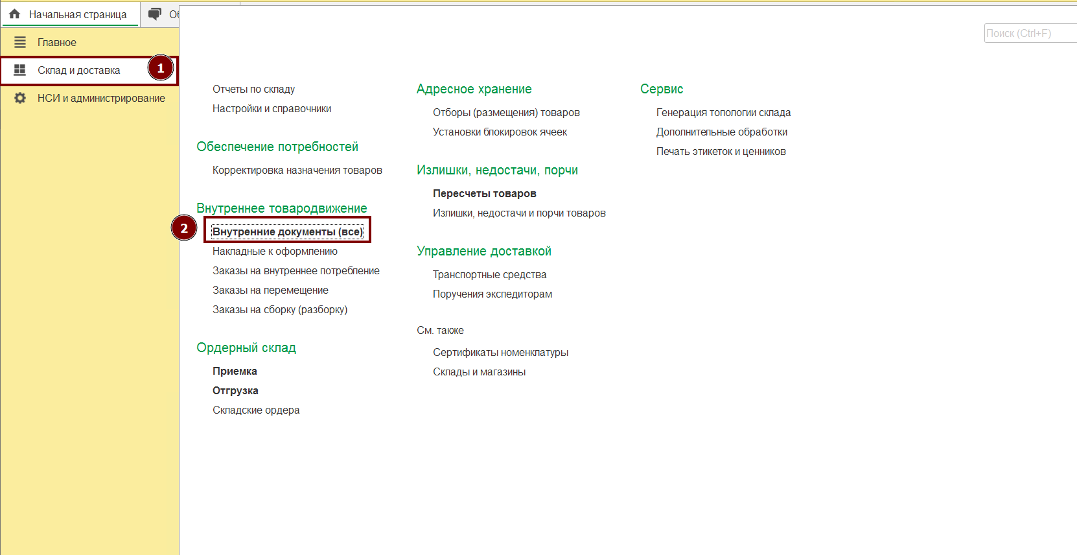This screenshot has width=1078, height=556.
Task: Click the Внутреннее товародвижение heading
Action: pos(282,208)
